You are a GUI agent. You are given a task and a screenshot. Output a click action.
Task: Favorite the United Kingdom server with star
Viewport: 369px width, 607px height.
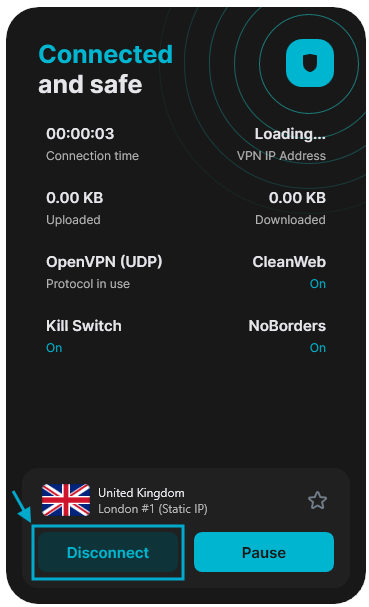317,500
